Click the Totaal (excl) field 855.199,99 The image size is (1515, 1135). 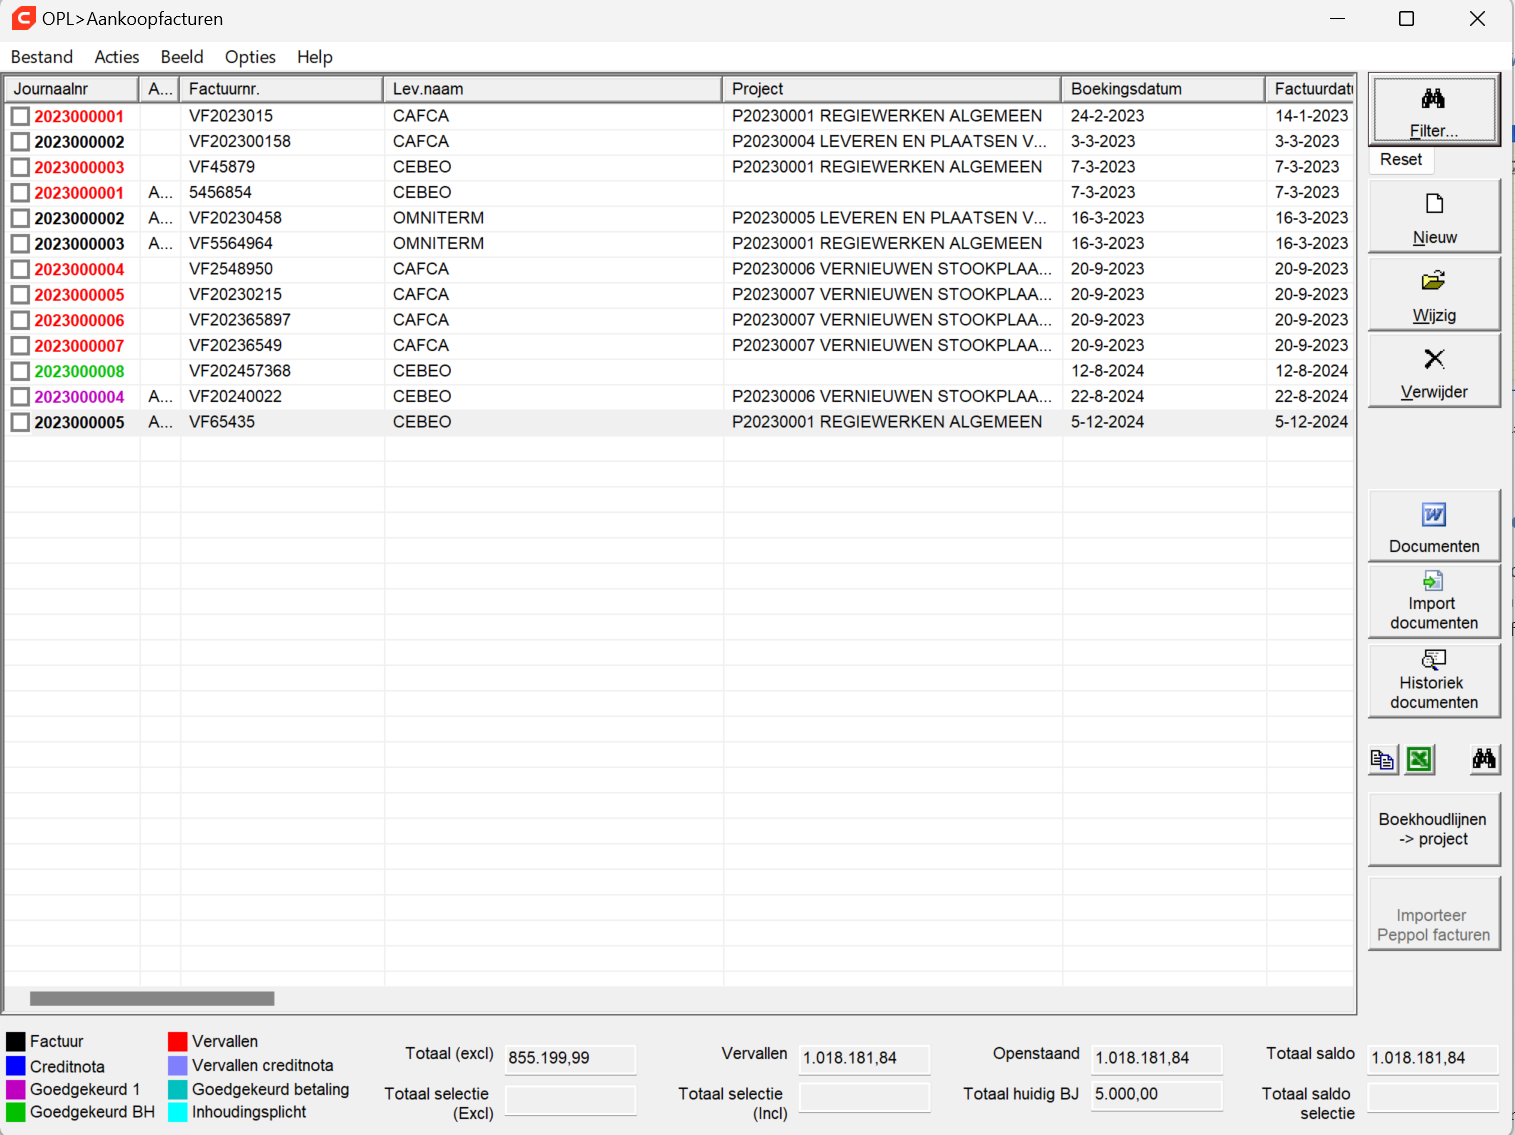570,1058
